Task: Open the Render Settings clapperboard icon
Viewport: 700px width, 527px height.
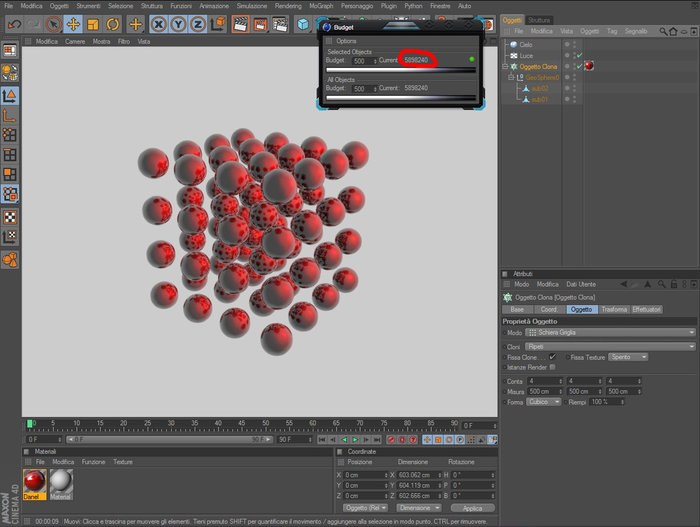Action: [x=280, y=24]
